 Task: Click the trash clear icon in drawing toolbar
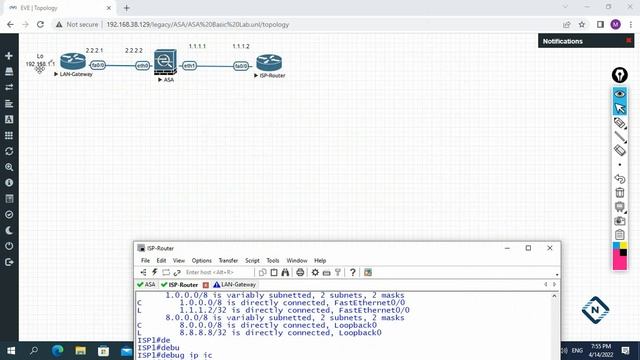(620, 193)
